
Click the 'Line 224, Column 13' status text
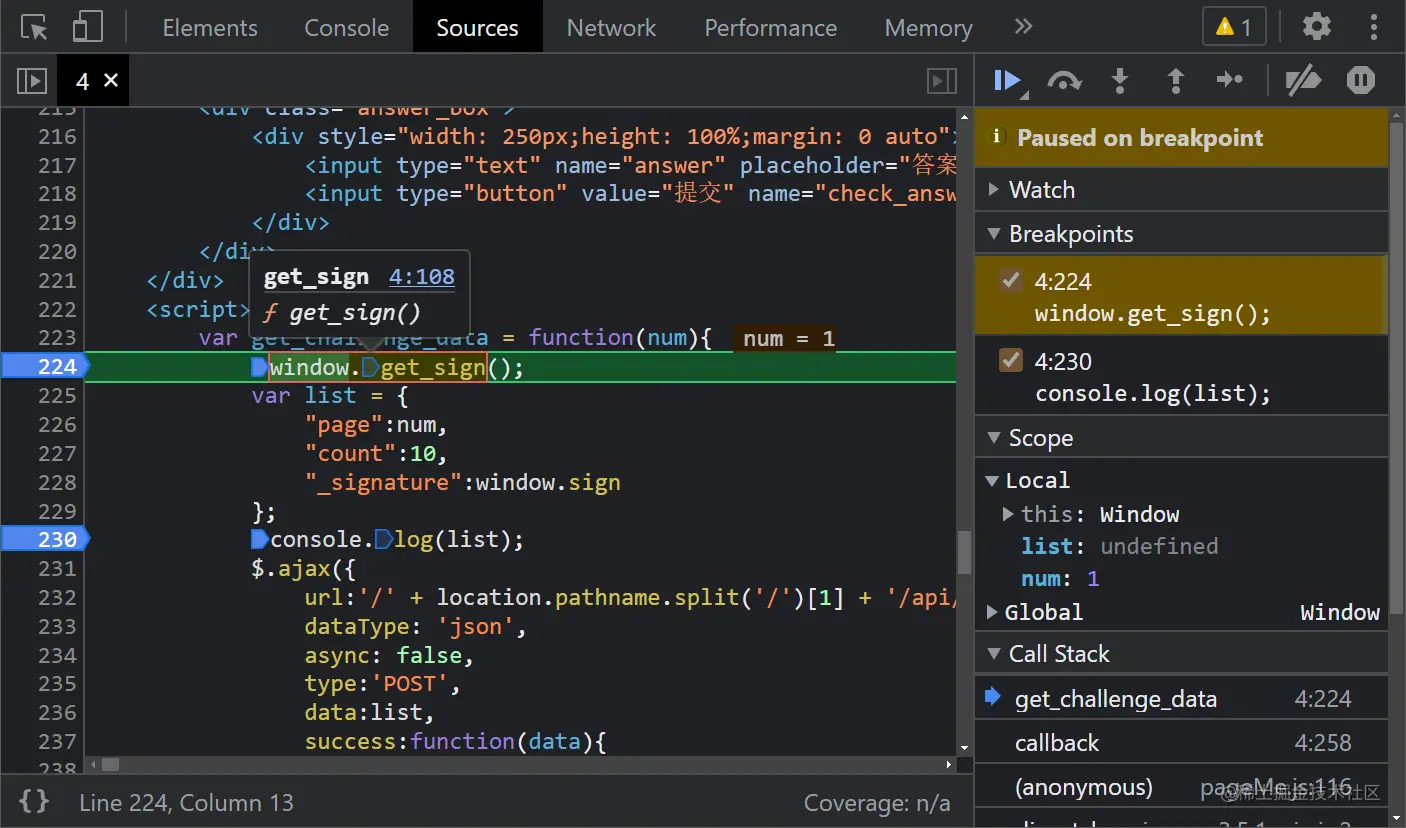click(186, 802)
